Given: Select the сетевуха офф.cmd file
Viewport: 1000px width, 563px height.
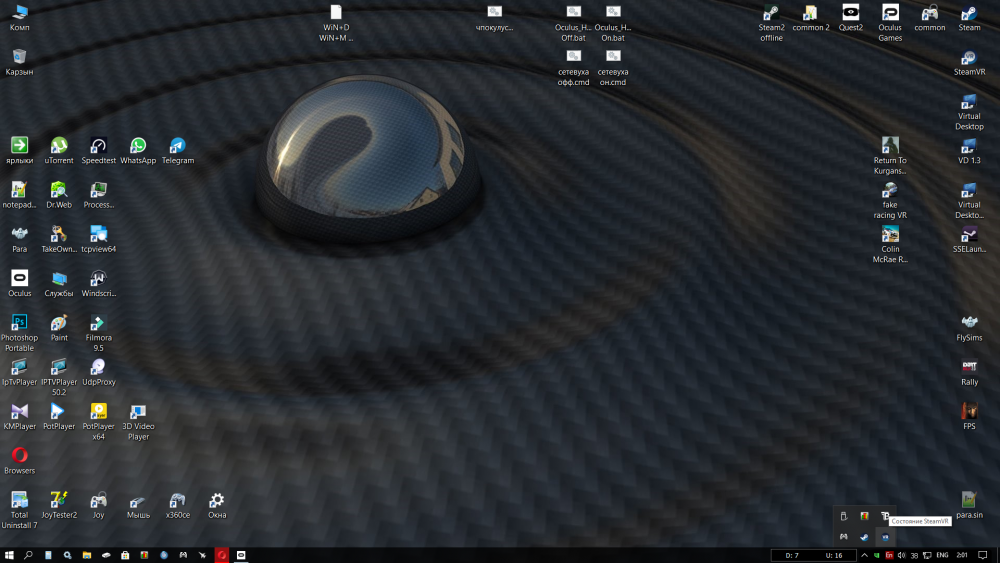Looking at the screenshot, I should coord(573,68).
